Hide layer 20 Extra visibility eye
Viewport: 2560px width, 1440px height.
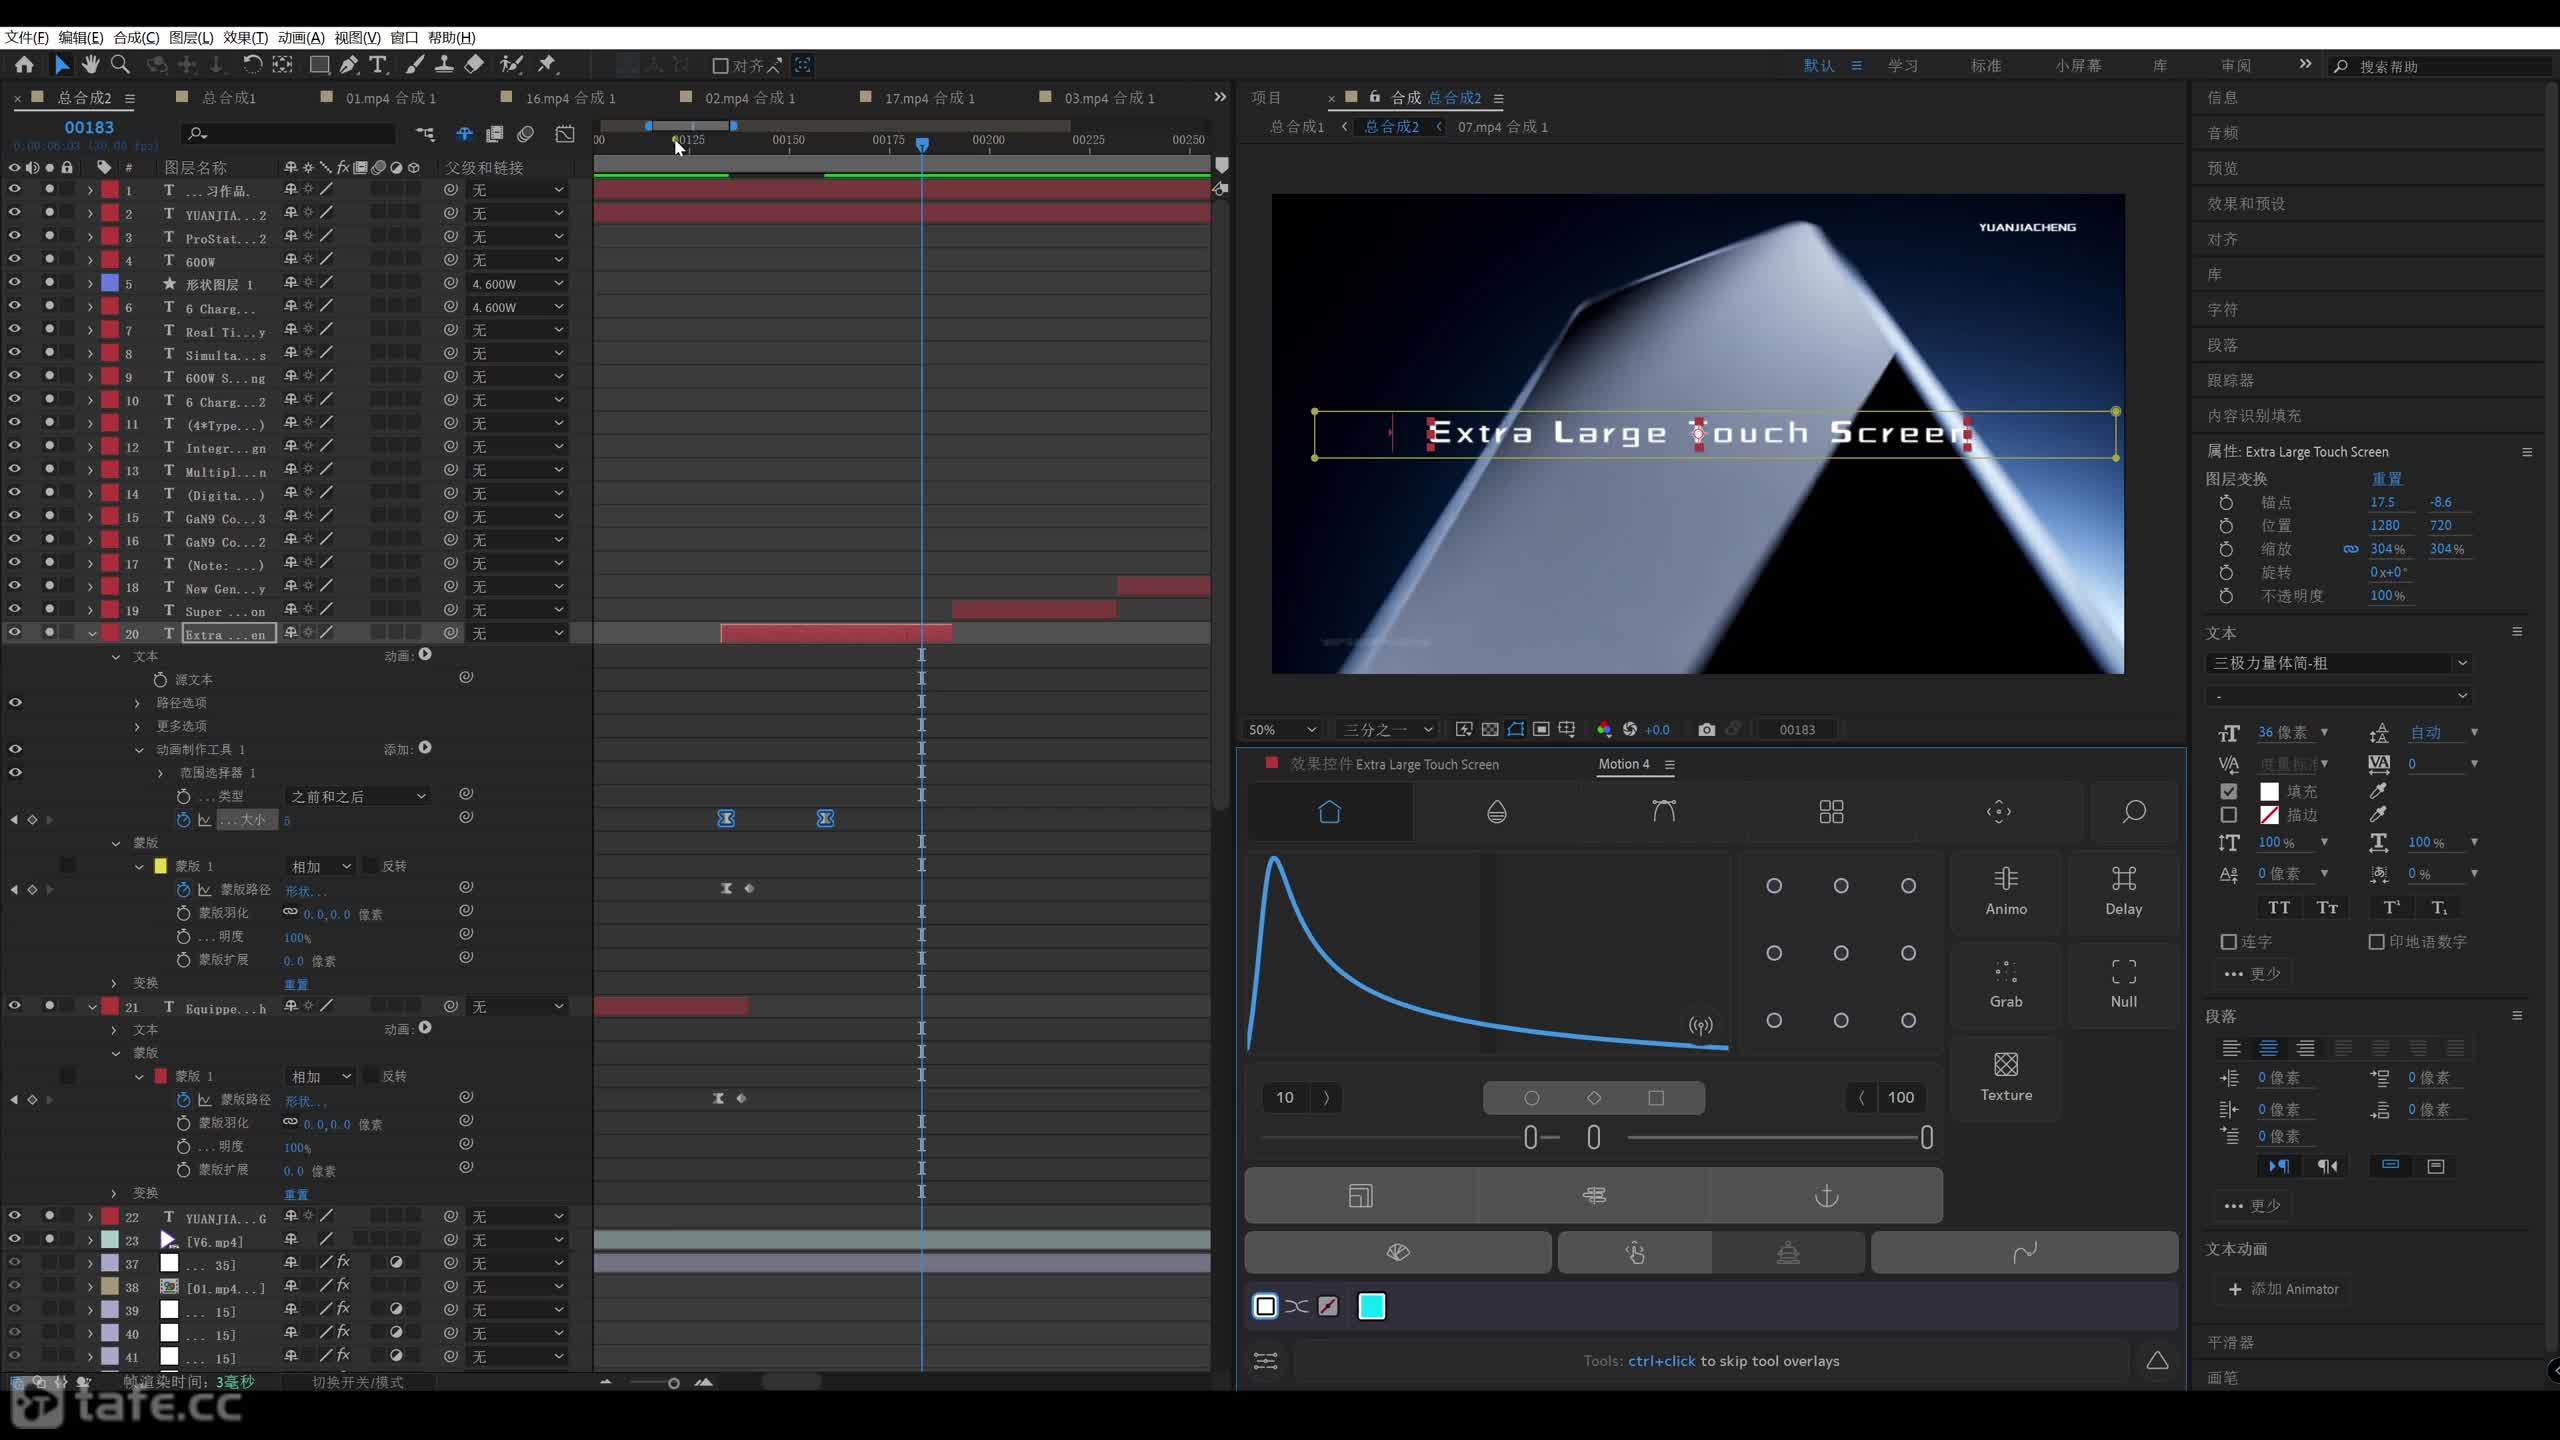click(15, 633)
